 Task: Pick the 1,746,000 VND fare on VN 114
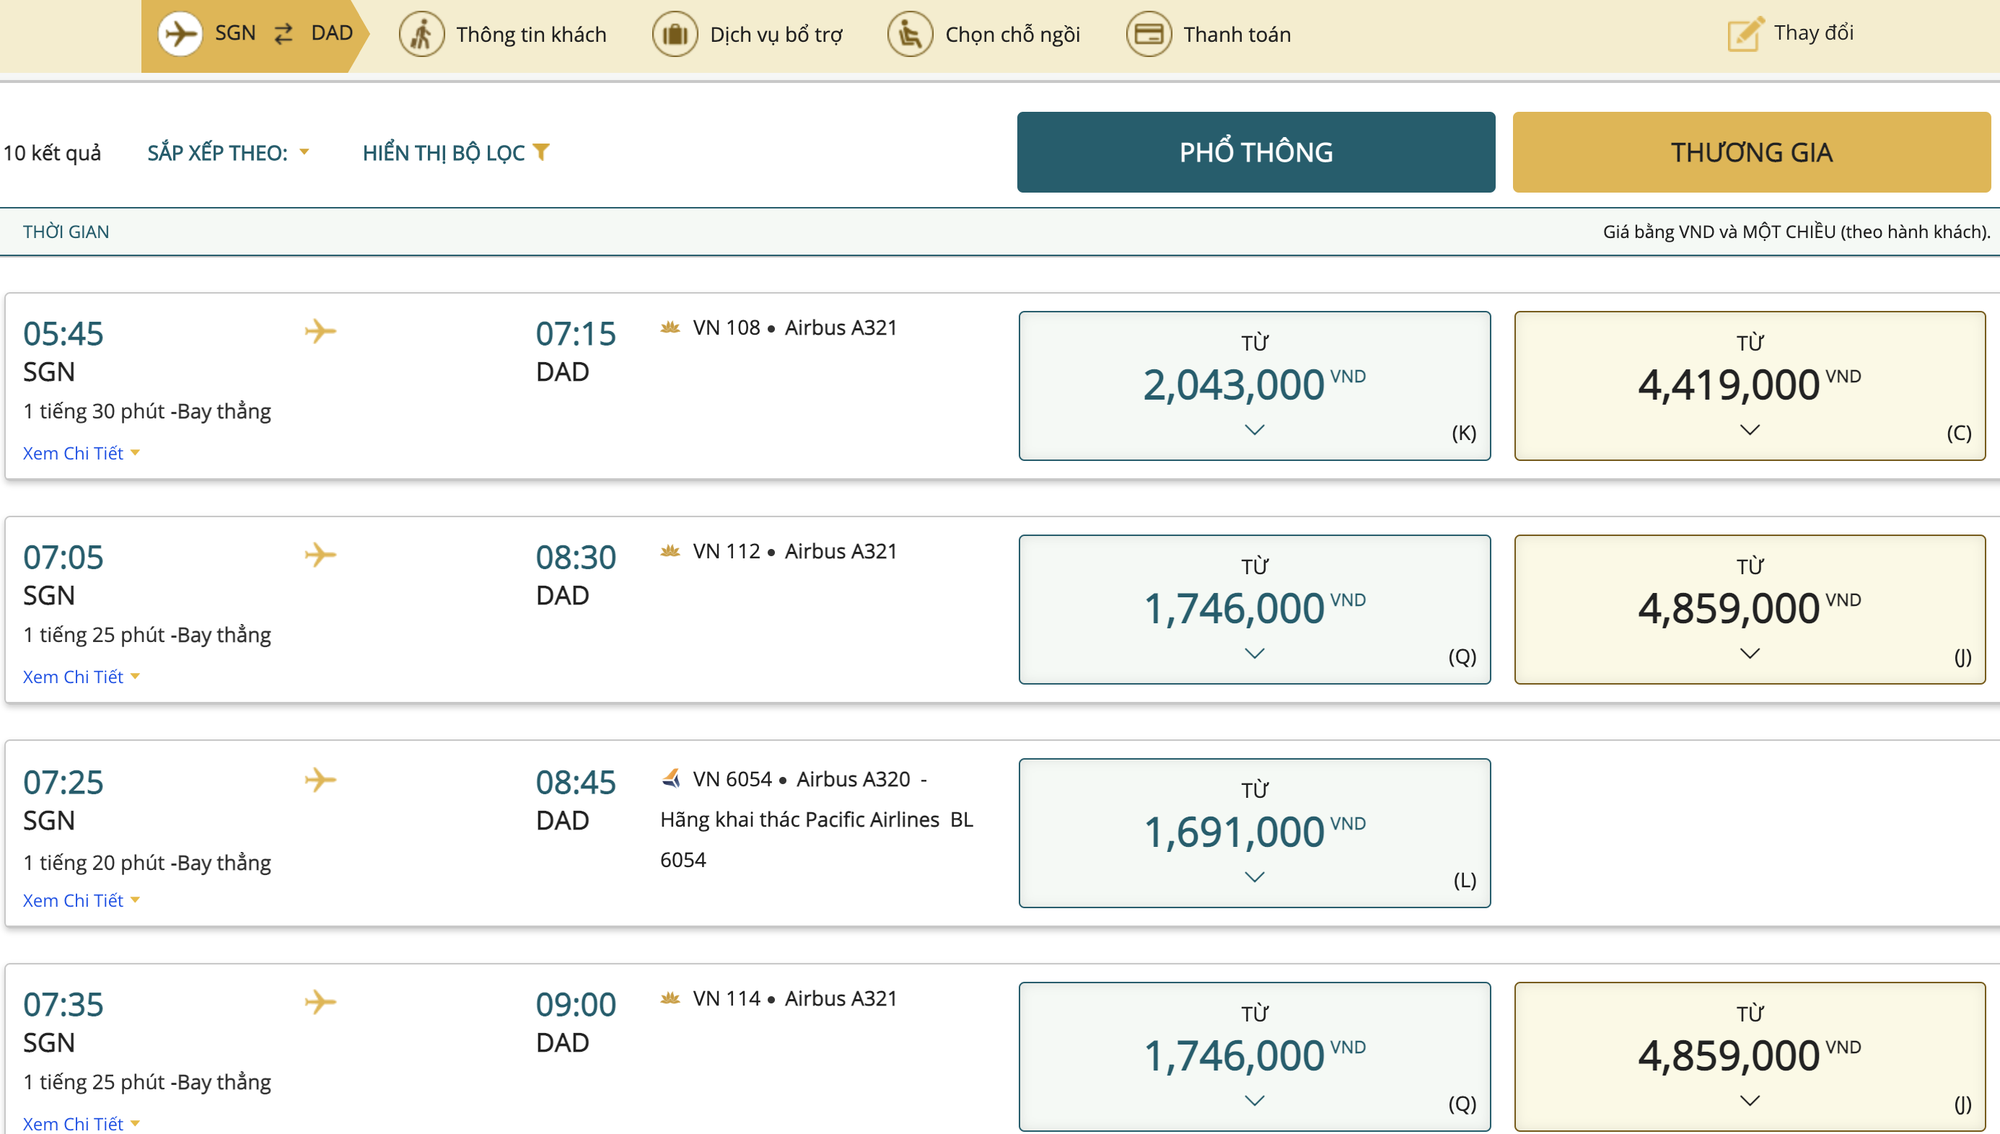(x=1255, y=1057)
